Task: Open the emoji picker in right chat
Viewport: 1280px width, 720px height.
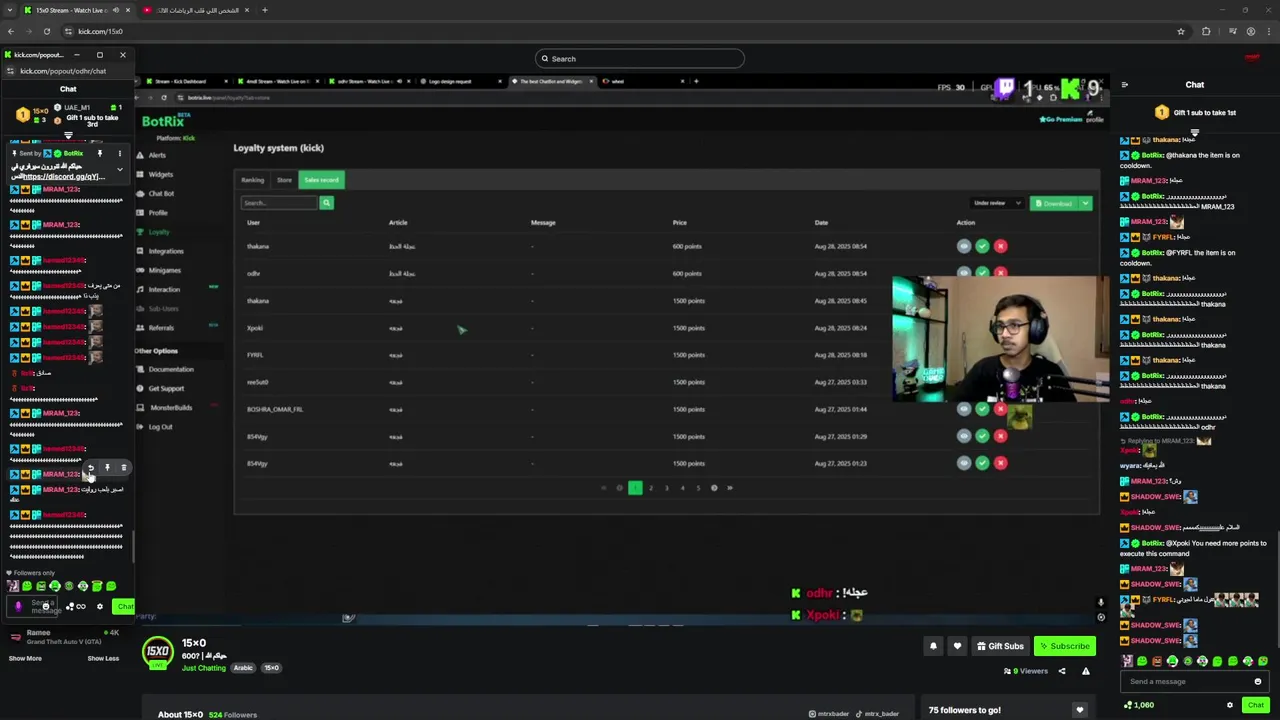Action: pyautogui.click(x=1258, y=682)
